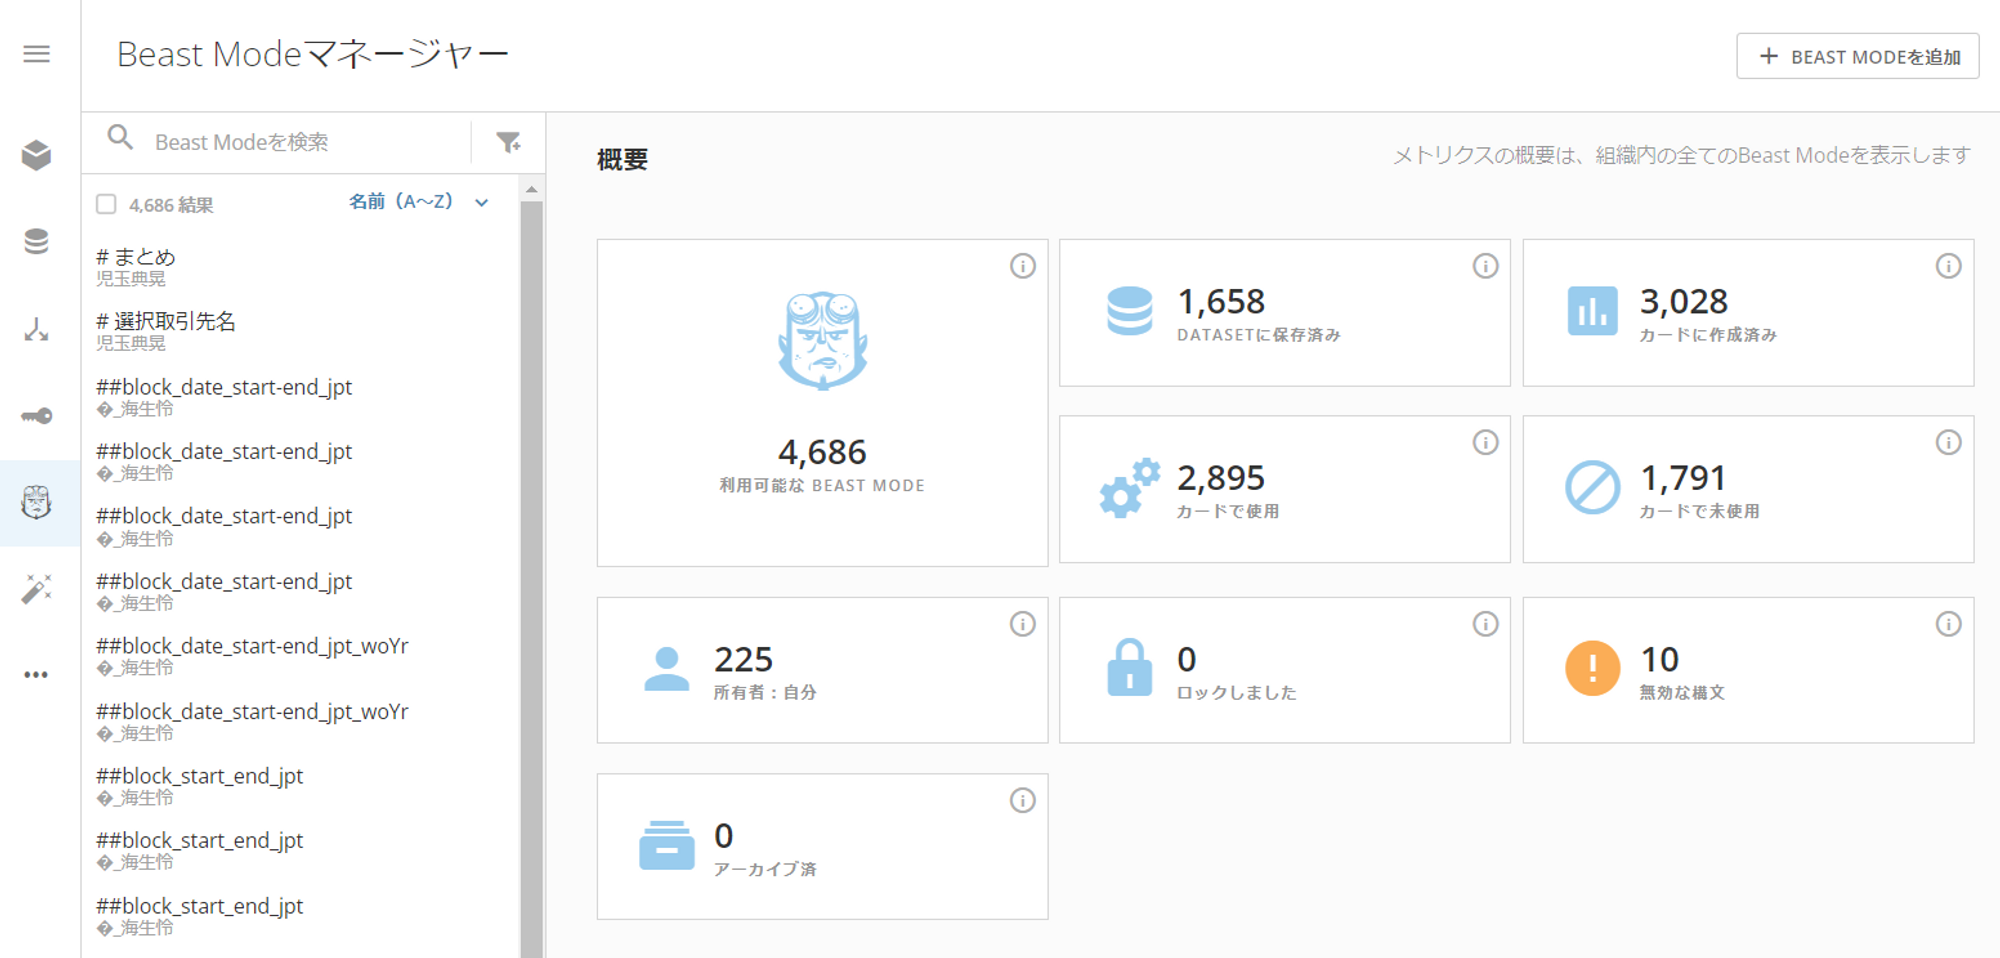Screen dimensions: 2000x958
Task: Click the gears icon beside 2,895
Action: click(x=1130, y=488)
